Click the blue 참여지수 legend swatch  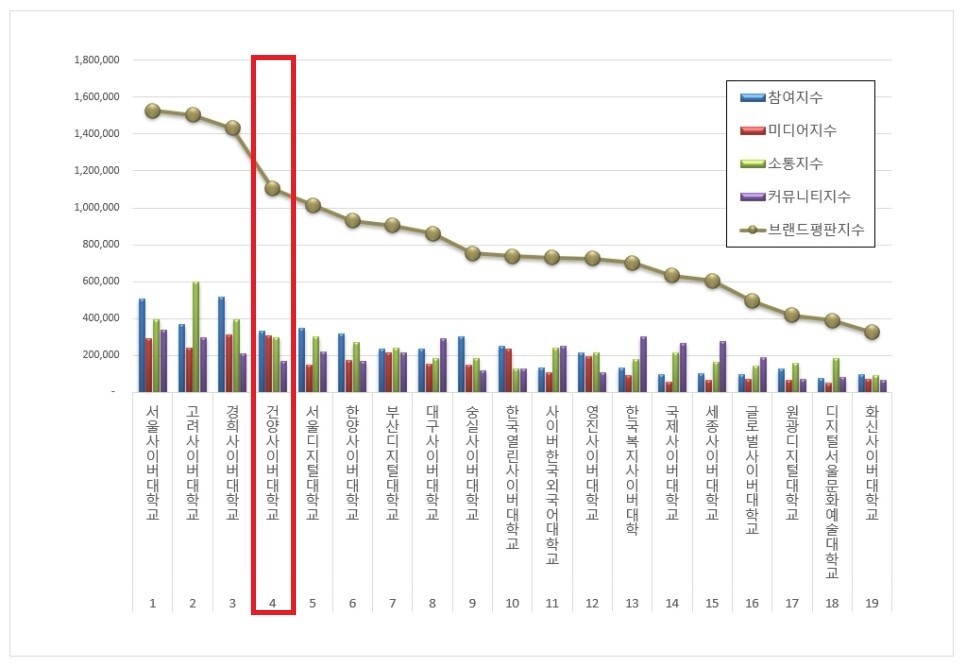752,97
